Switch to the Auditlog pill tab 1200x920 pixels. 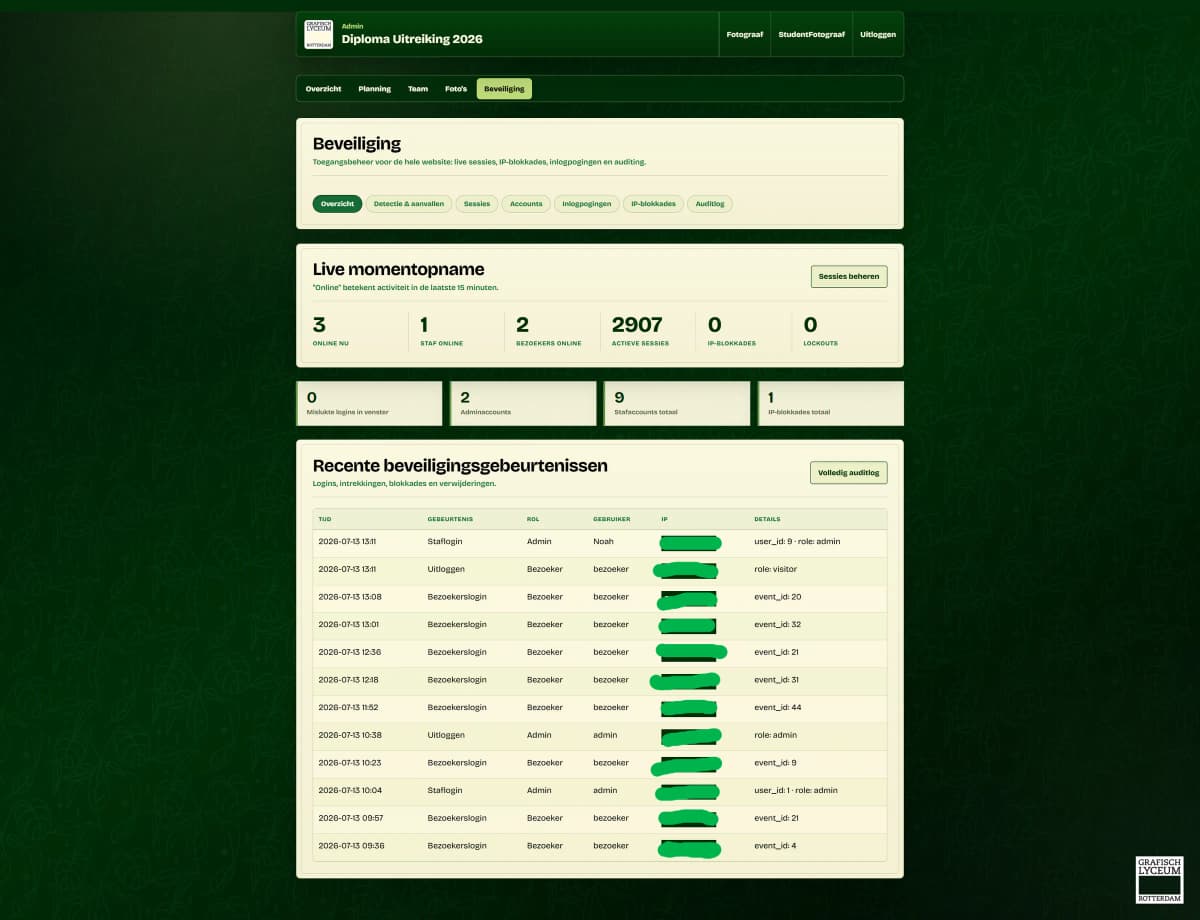coord(710,204)
